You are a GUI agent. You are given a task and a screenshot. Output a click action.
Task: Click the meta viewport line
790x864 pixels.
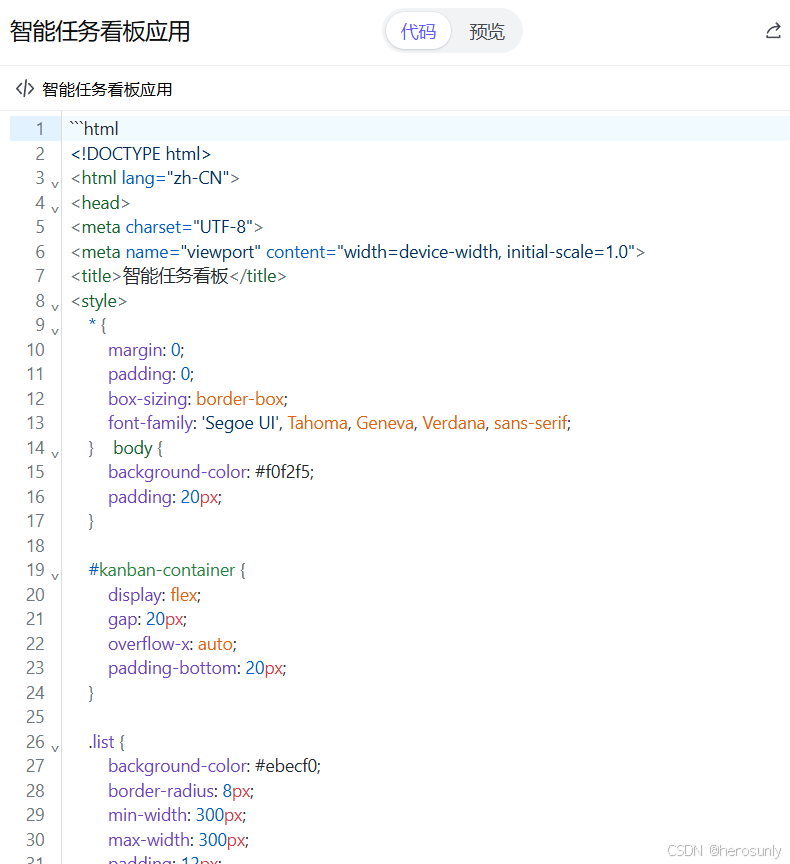point(358,252)
